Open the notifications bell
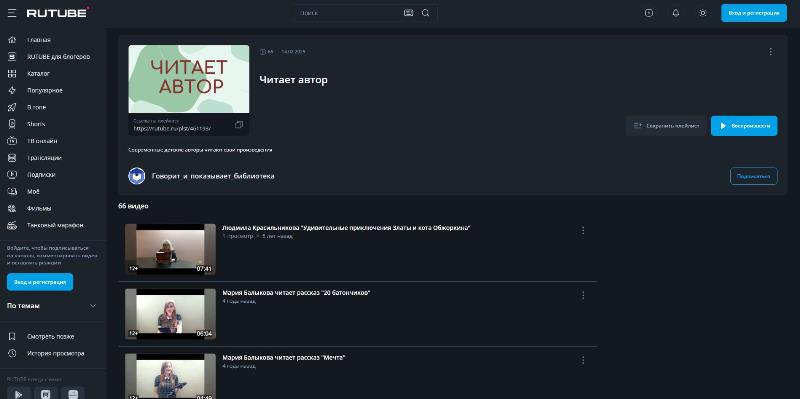This screenshot has height=399, width=800. pyautogui.click(x=676, y=13)
